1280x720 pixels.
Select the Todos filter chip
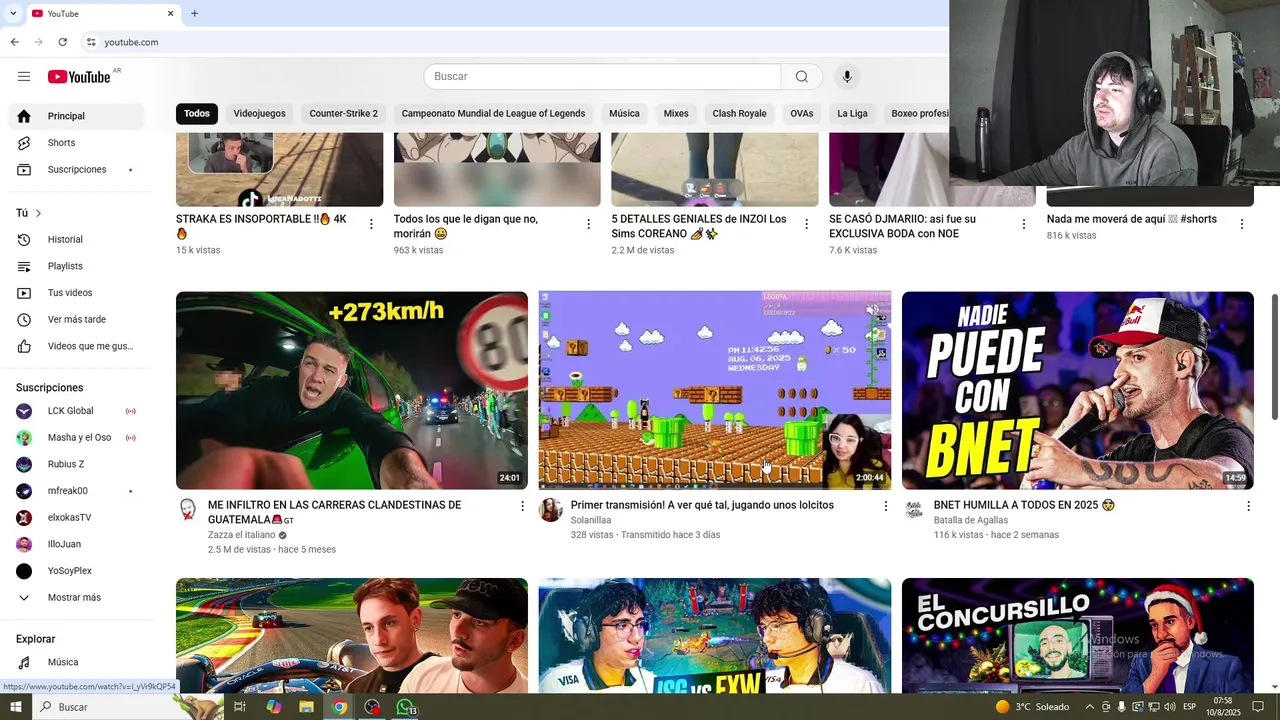pyautogui.click(x=197, y=113)
